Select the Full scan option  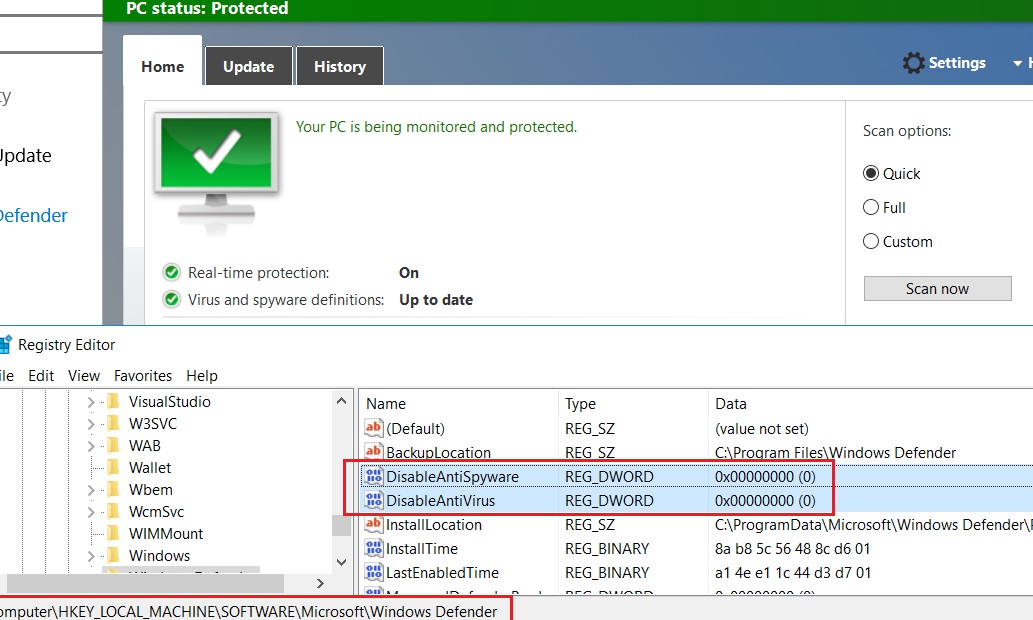(871, 208)
